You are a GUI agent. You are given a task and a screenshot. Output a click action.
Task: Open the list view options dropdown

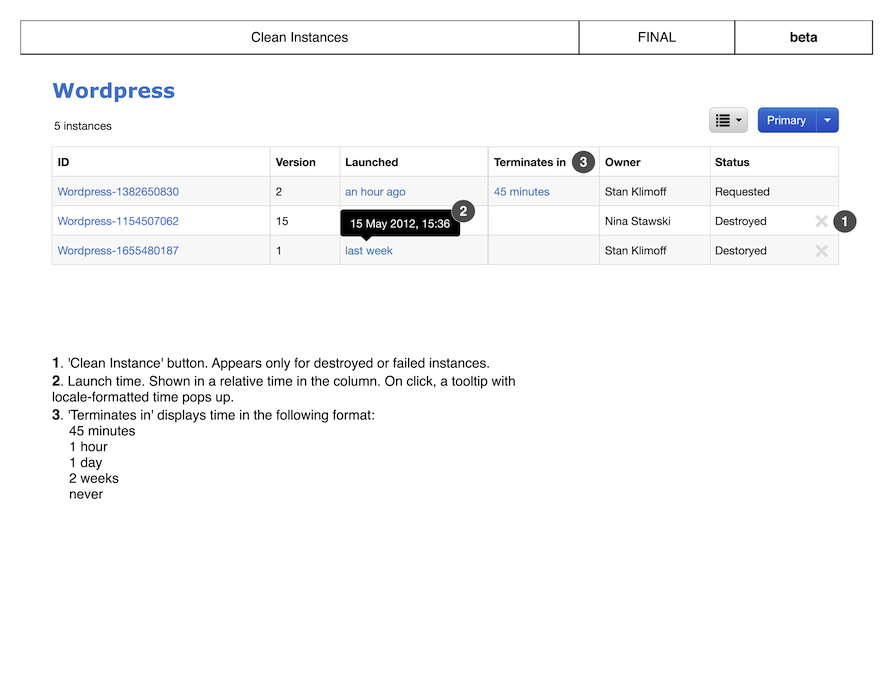click(728, 120)
